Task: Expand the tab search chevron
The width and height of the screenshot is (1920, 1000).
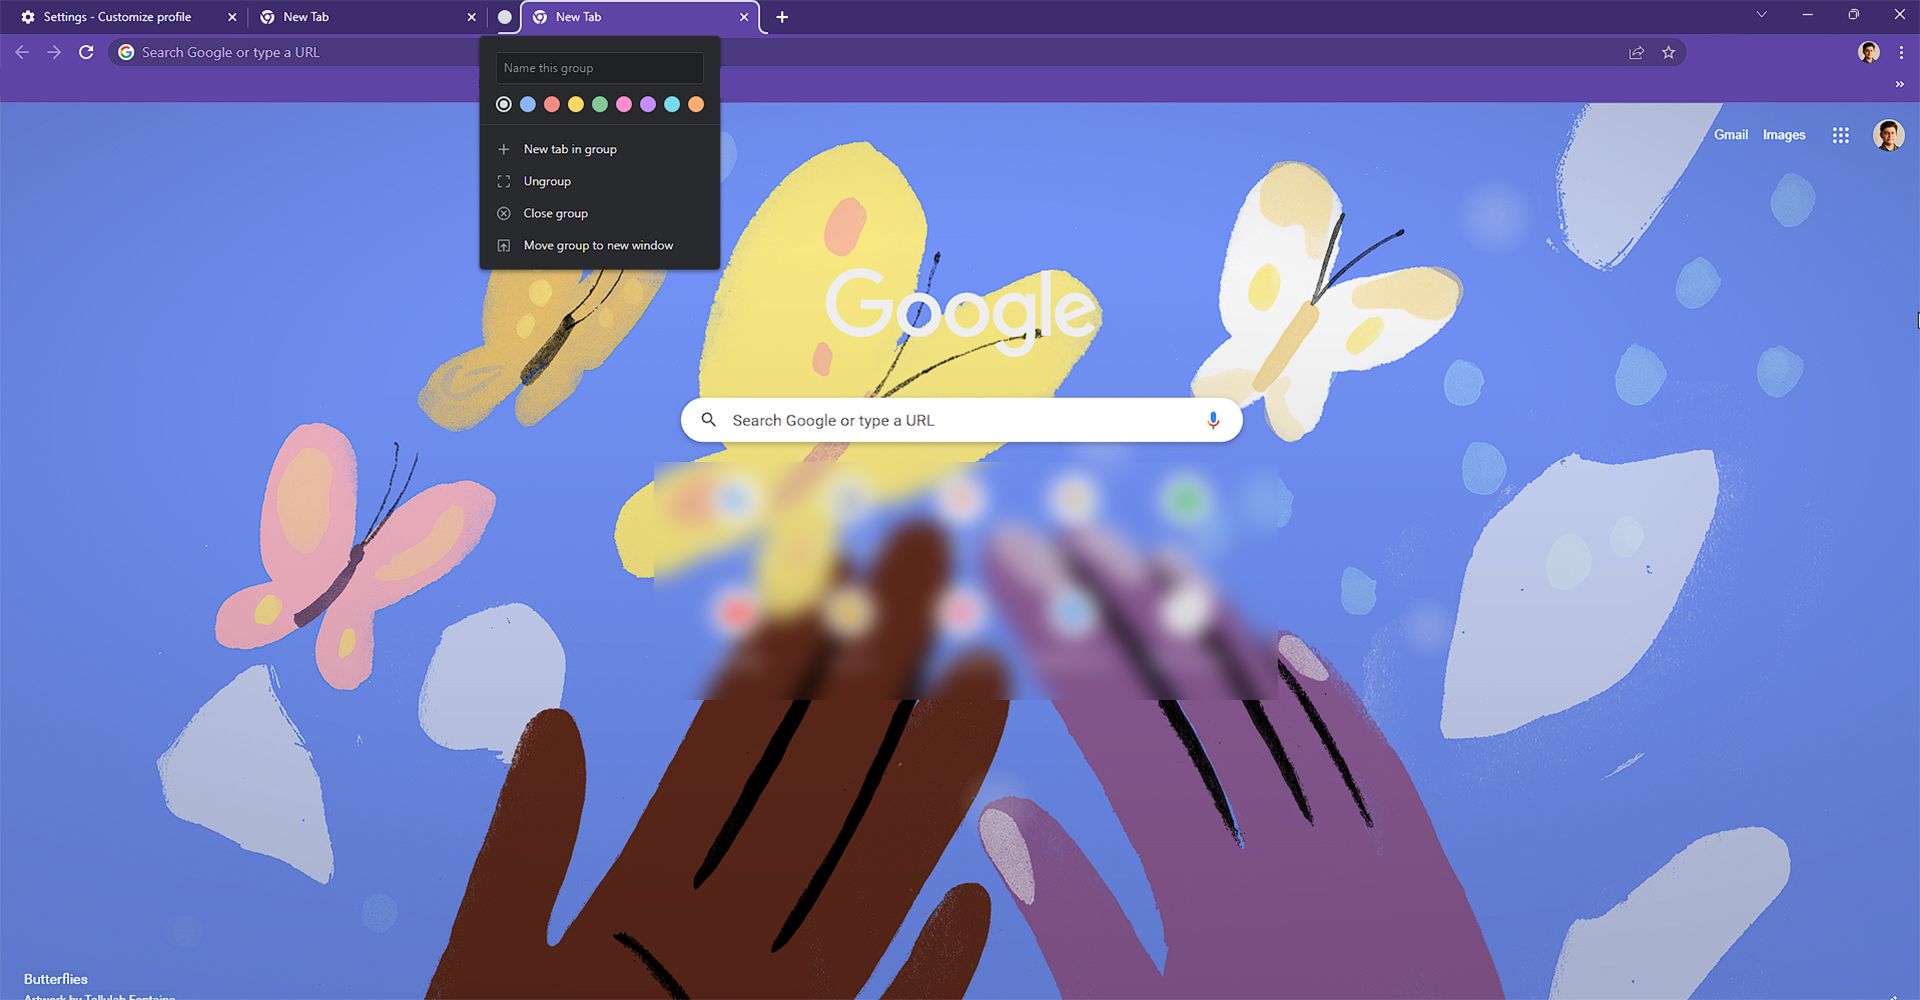Action: 1761,15
